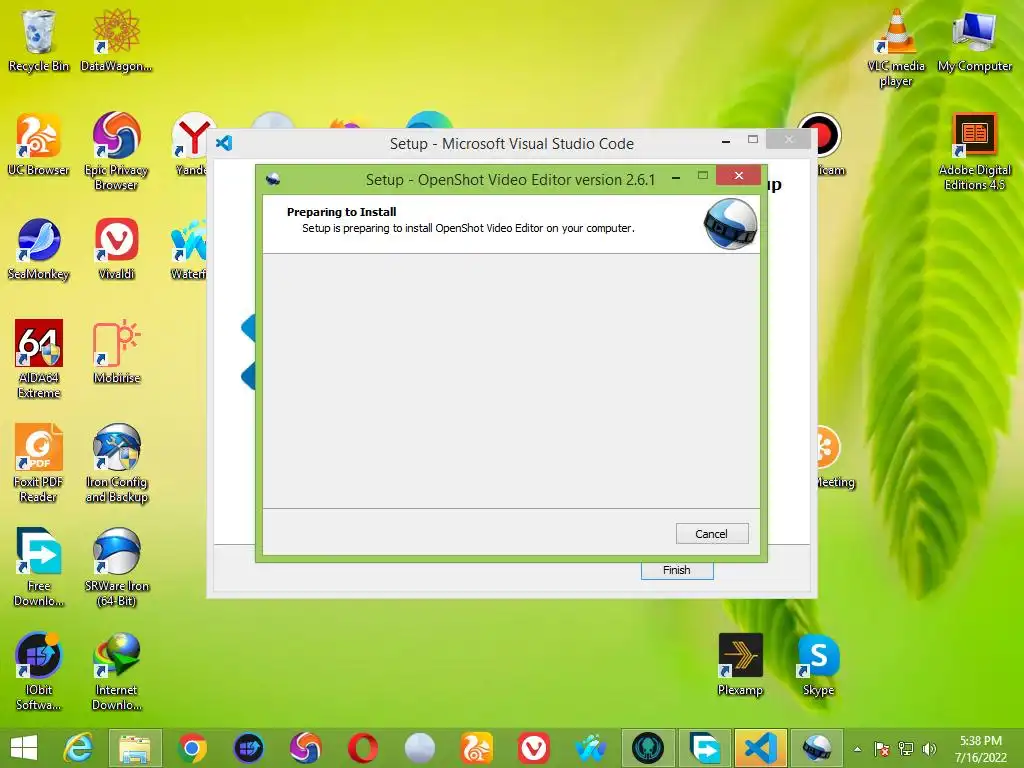The image size is (1024, 768).
Task: Select the Adobe Digital Editions 4.5 shortcut
Action: pyautogui.click(x=974, y=152)
